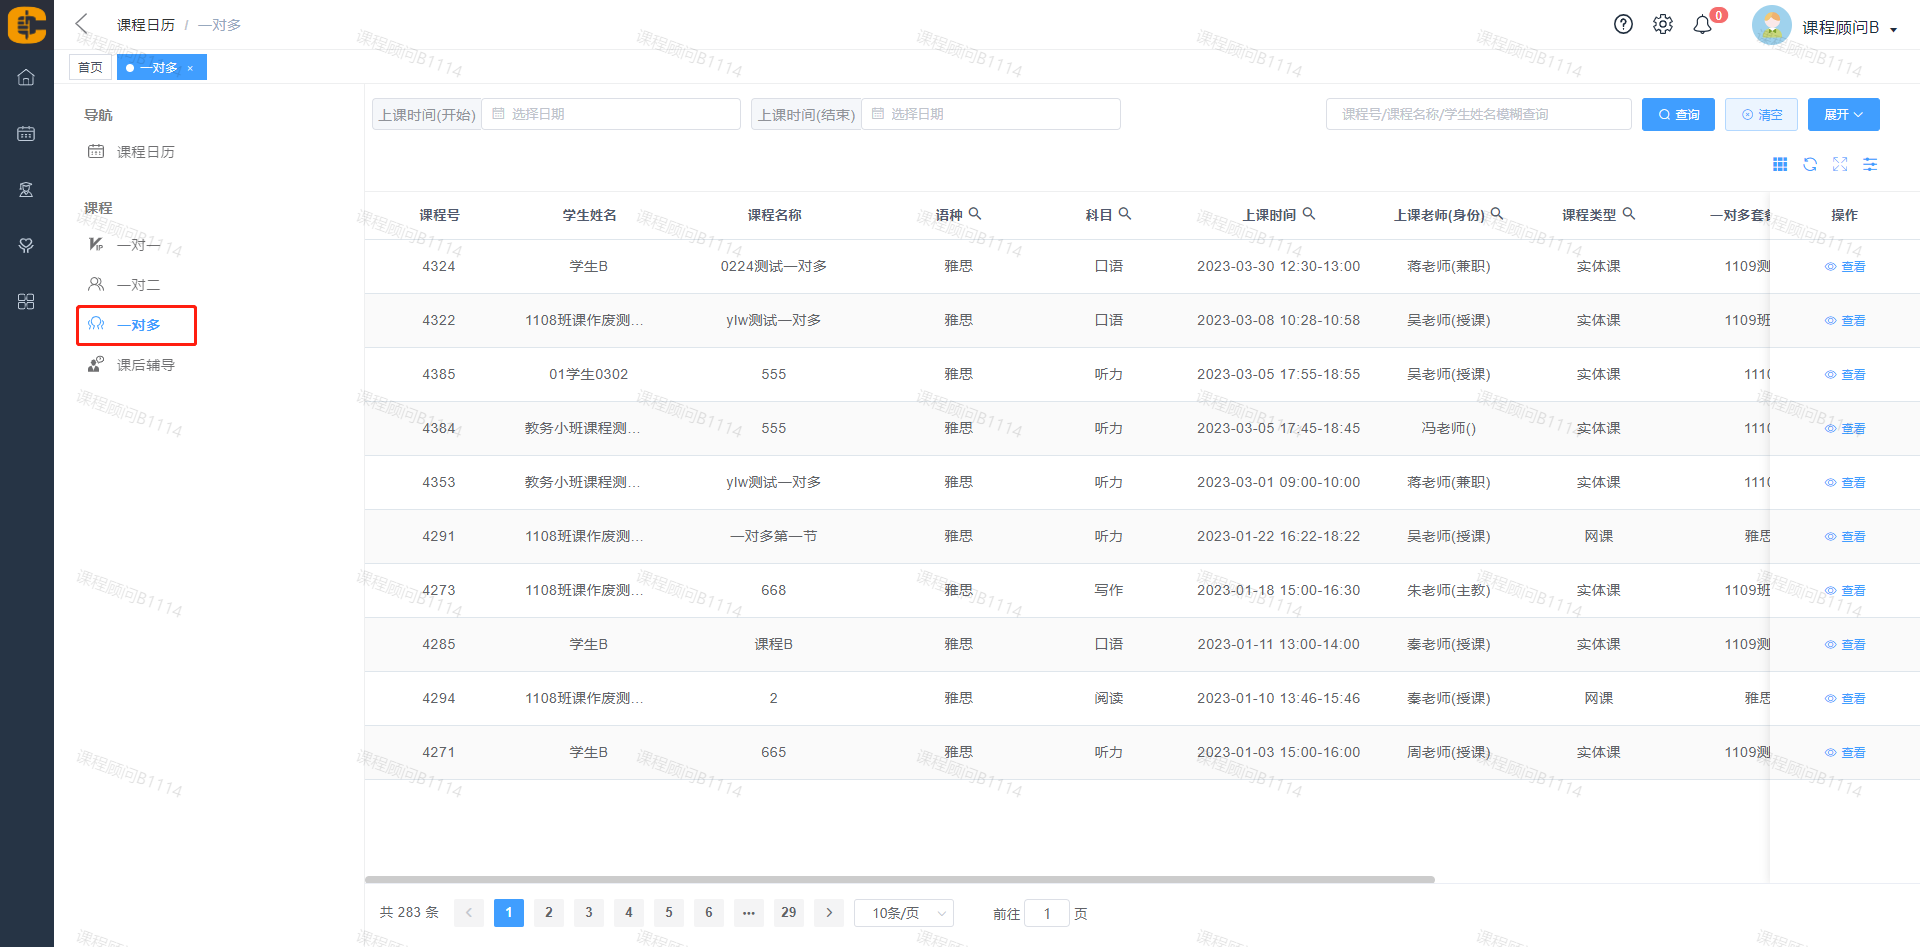Click the horizontal table scrollbar
The image size is (1920, 947).
pyautogui.click(x=900, y=880)
